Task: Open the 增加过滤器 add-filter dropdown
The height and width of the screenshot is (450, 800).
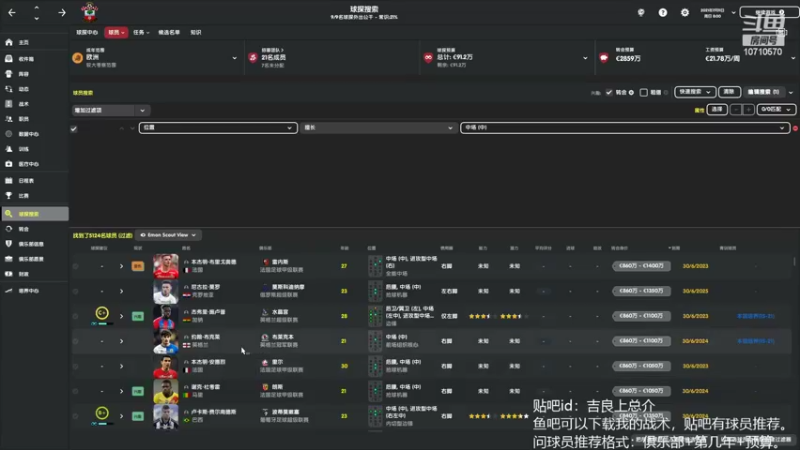Action: point(109,110)
